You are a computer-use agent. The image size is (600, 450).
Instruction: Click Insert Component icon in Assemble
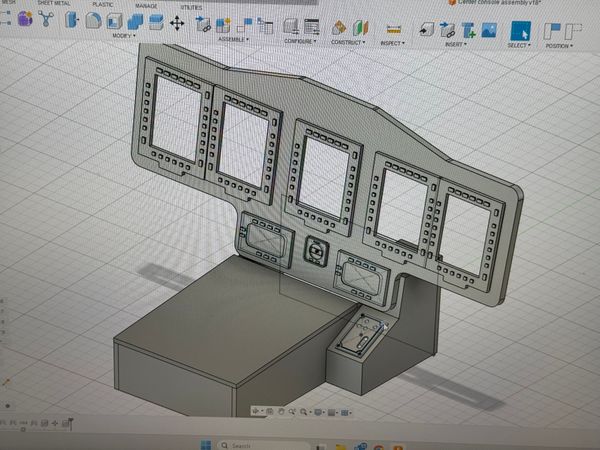tap(203, 24)
